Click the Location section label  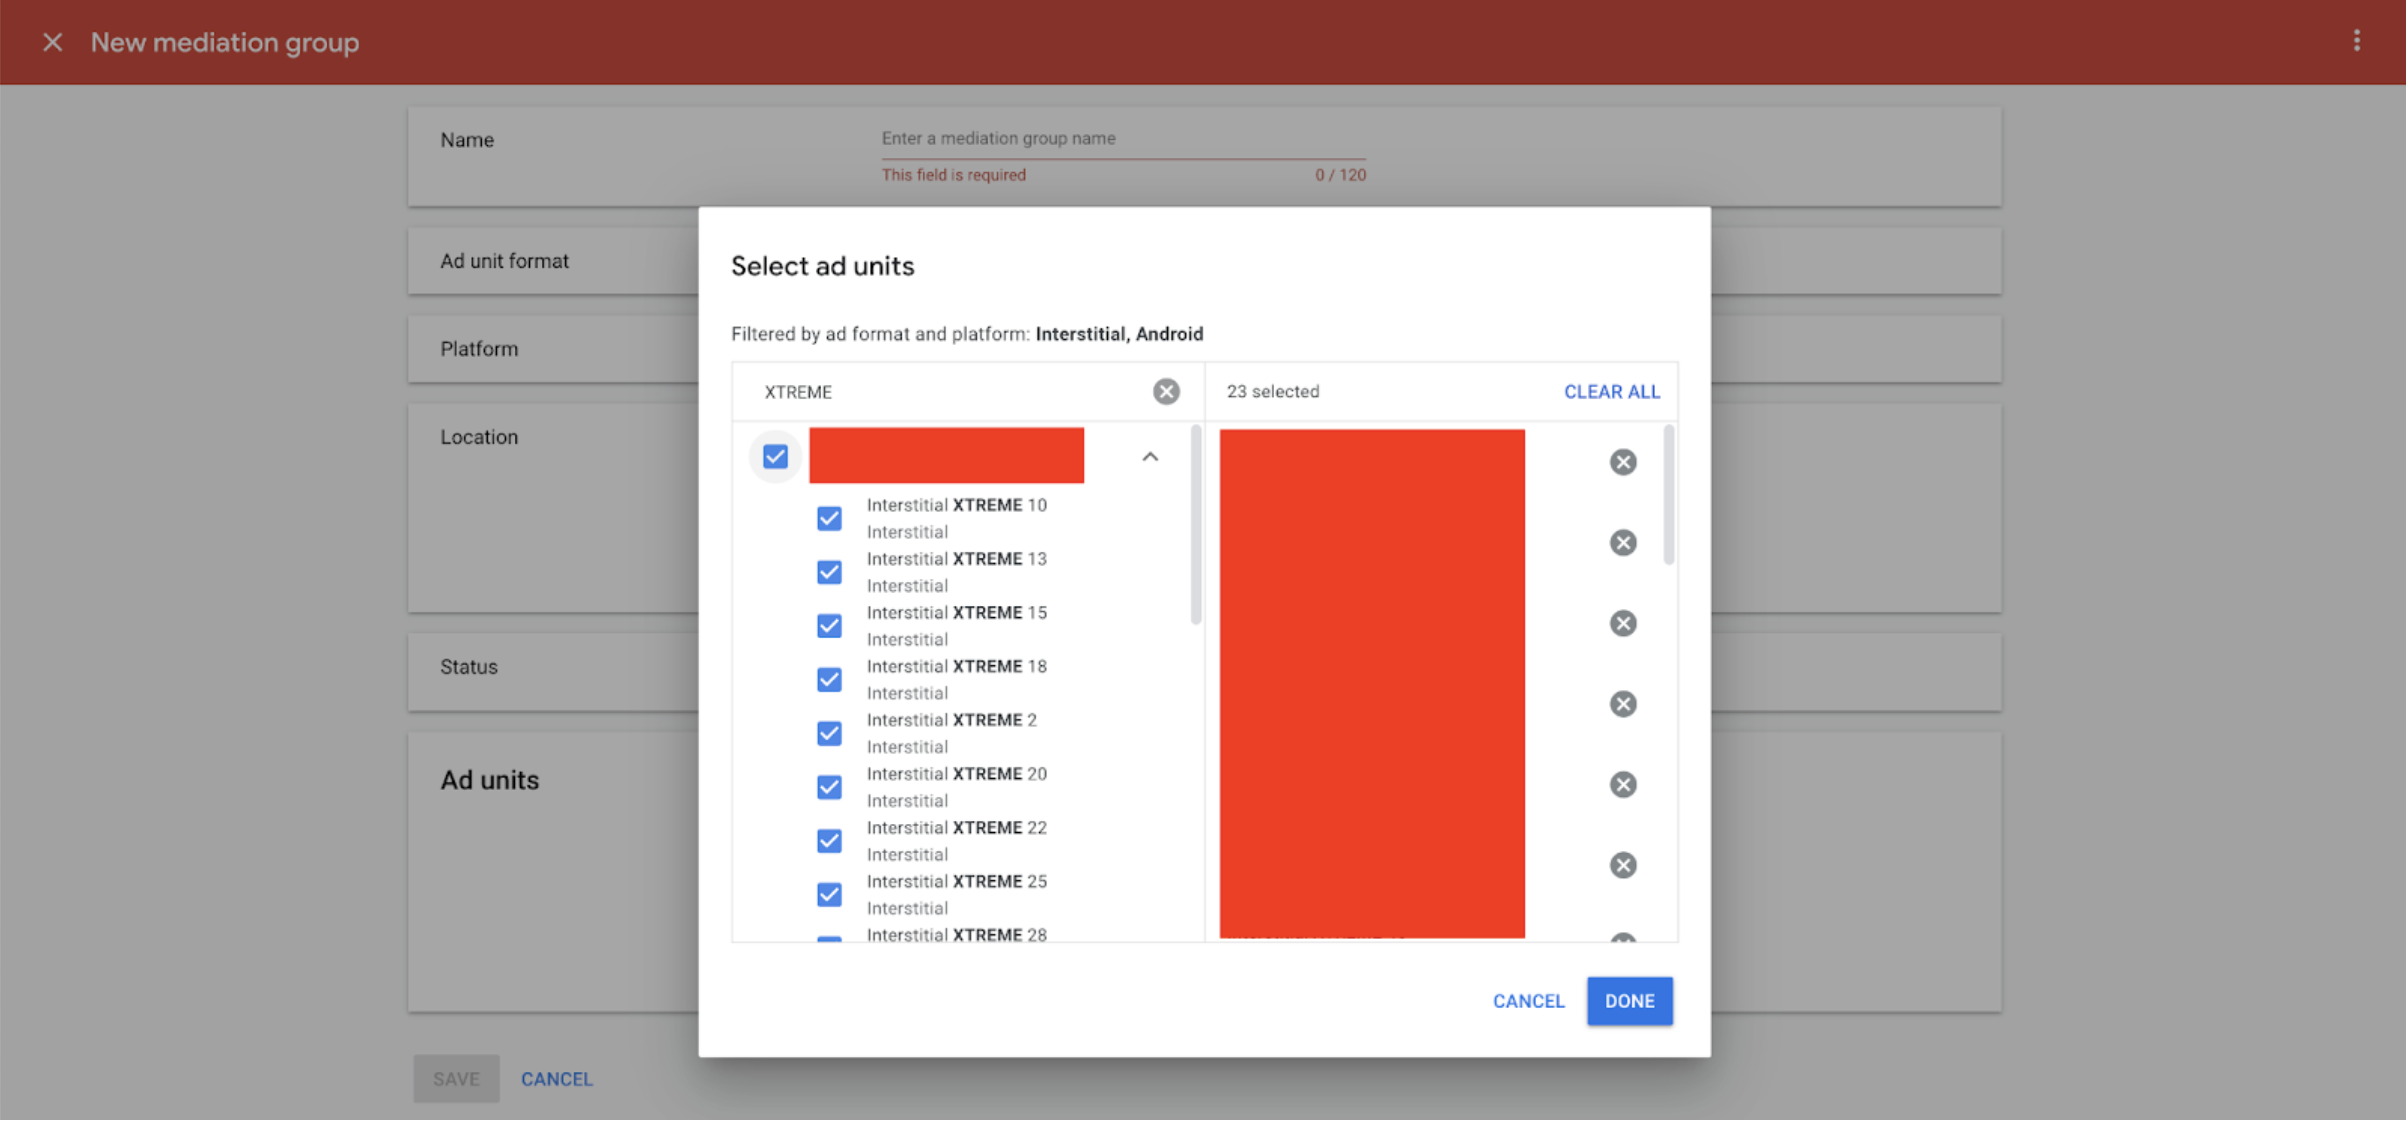tap(479, 437)
